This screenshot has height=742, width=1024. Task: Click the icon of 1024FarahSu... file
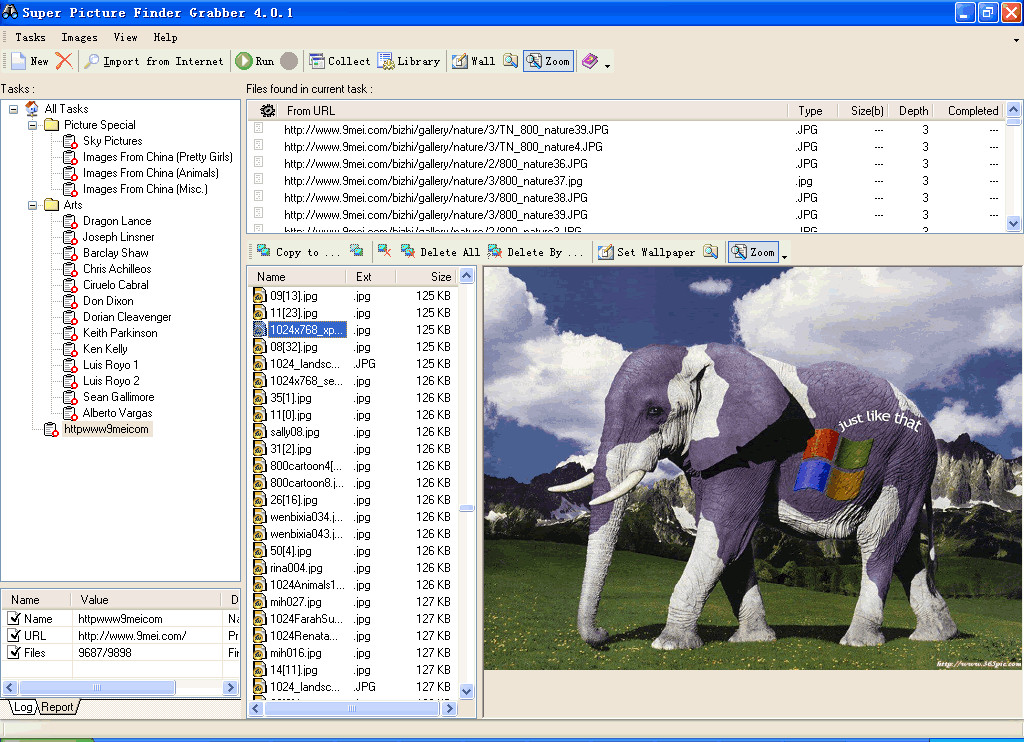pyautogui.click(x=260, y=619)
